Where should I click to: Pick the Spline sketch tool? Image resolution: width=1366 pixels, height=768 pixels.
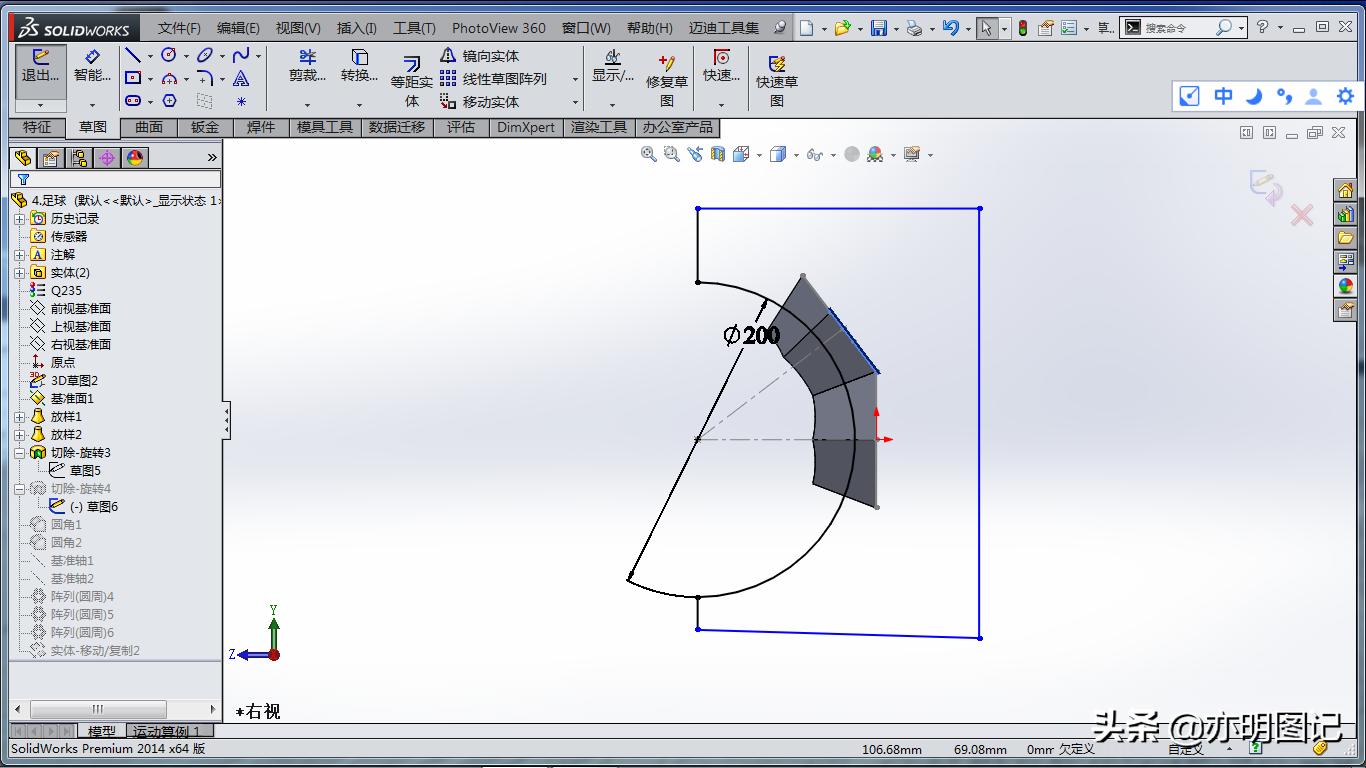[241, 56]
